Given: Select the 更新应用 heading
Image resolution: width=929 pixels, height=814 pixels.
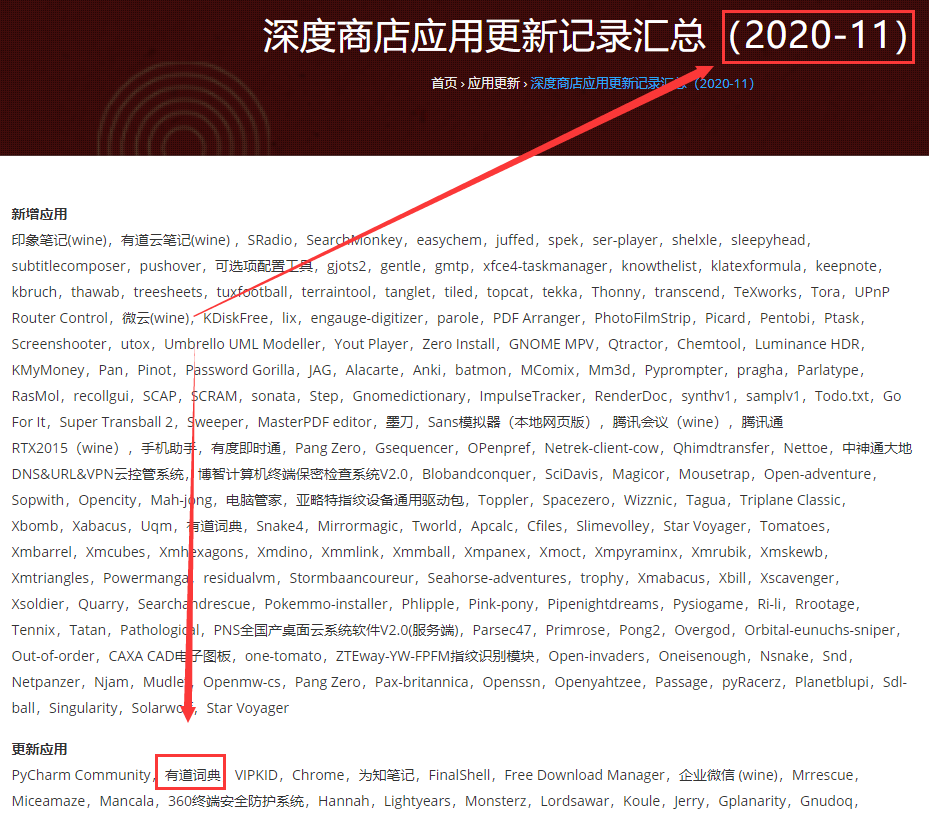Looking at the screenshot, I should pos(39,749).
